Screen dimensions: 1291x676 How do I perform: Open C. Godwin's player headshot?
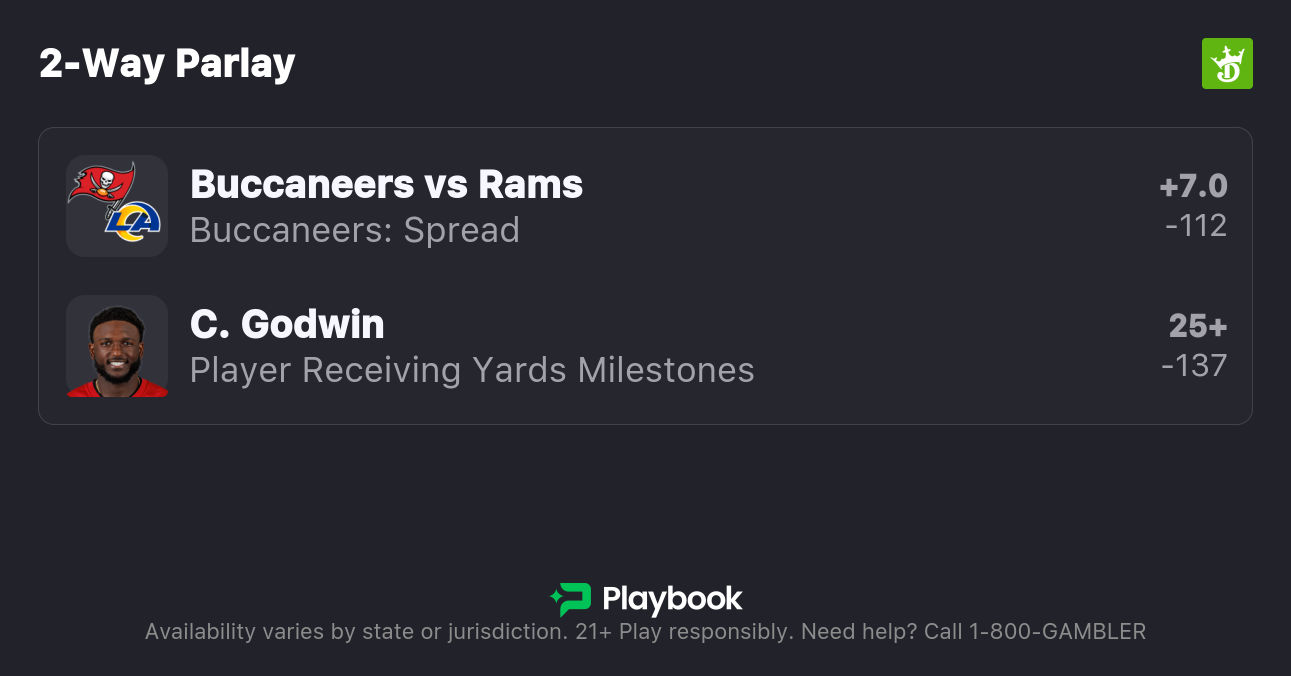[x=117, y=346]
